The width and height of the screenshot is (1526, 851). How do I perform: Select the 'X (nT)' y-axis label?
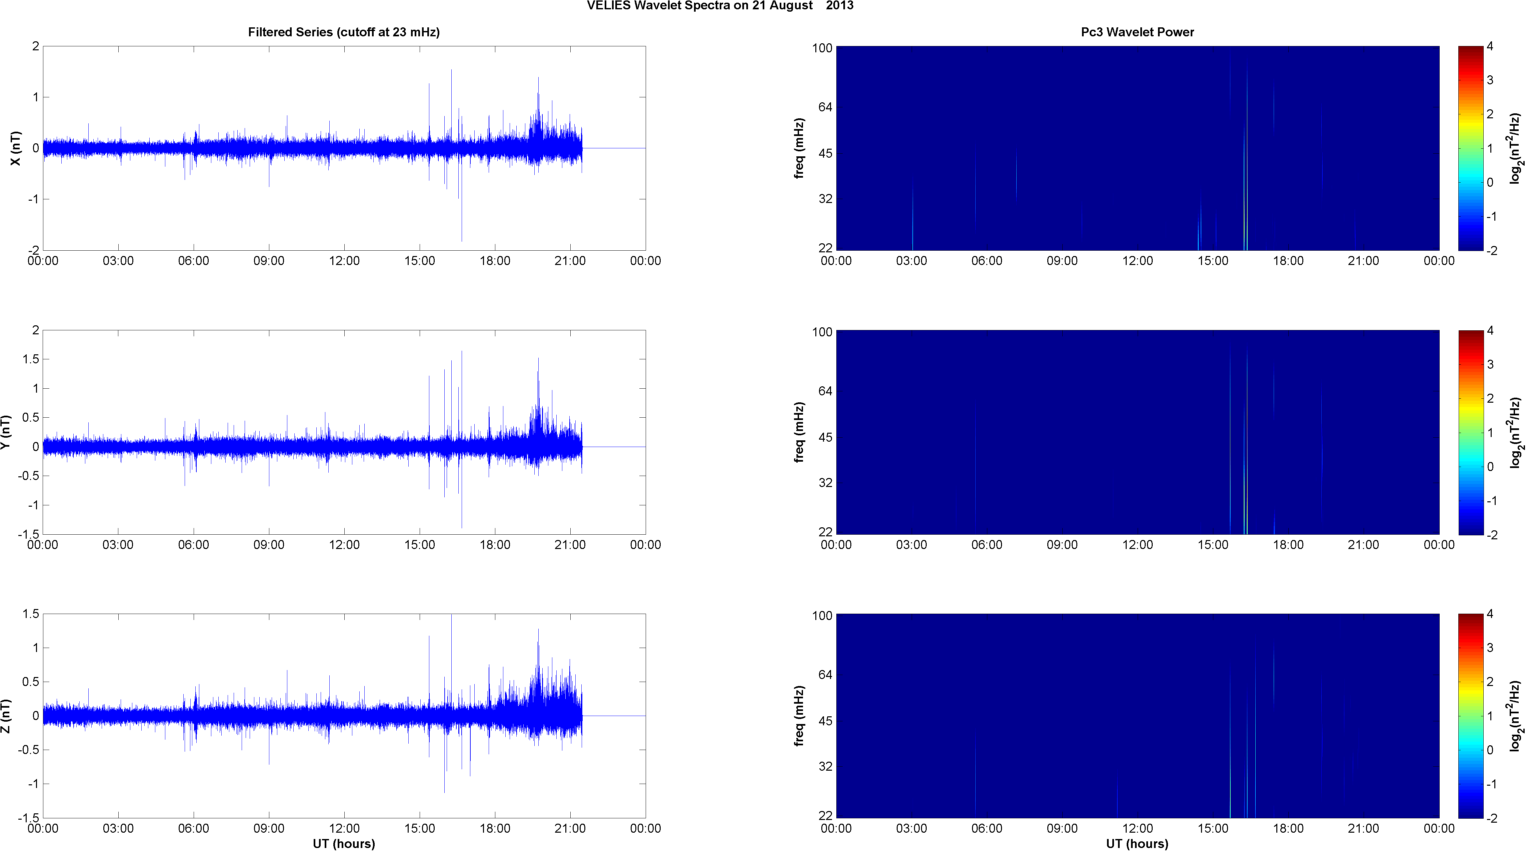click(15, 148)
